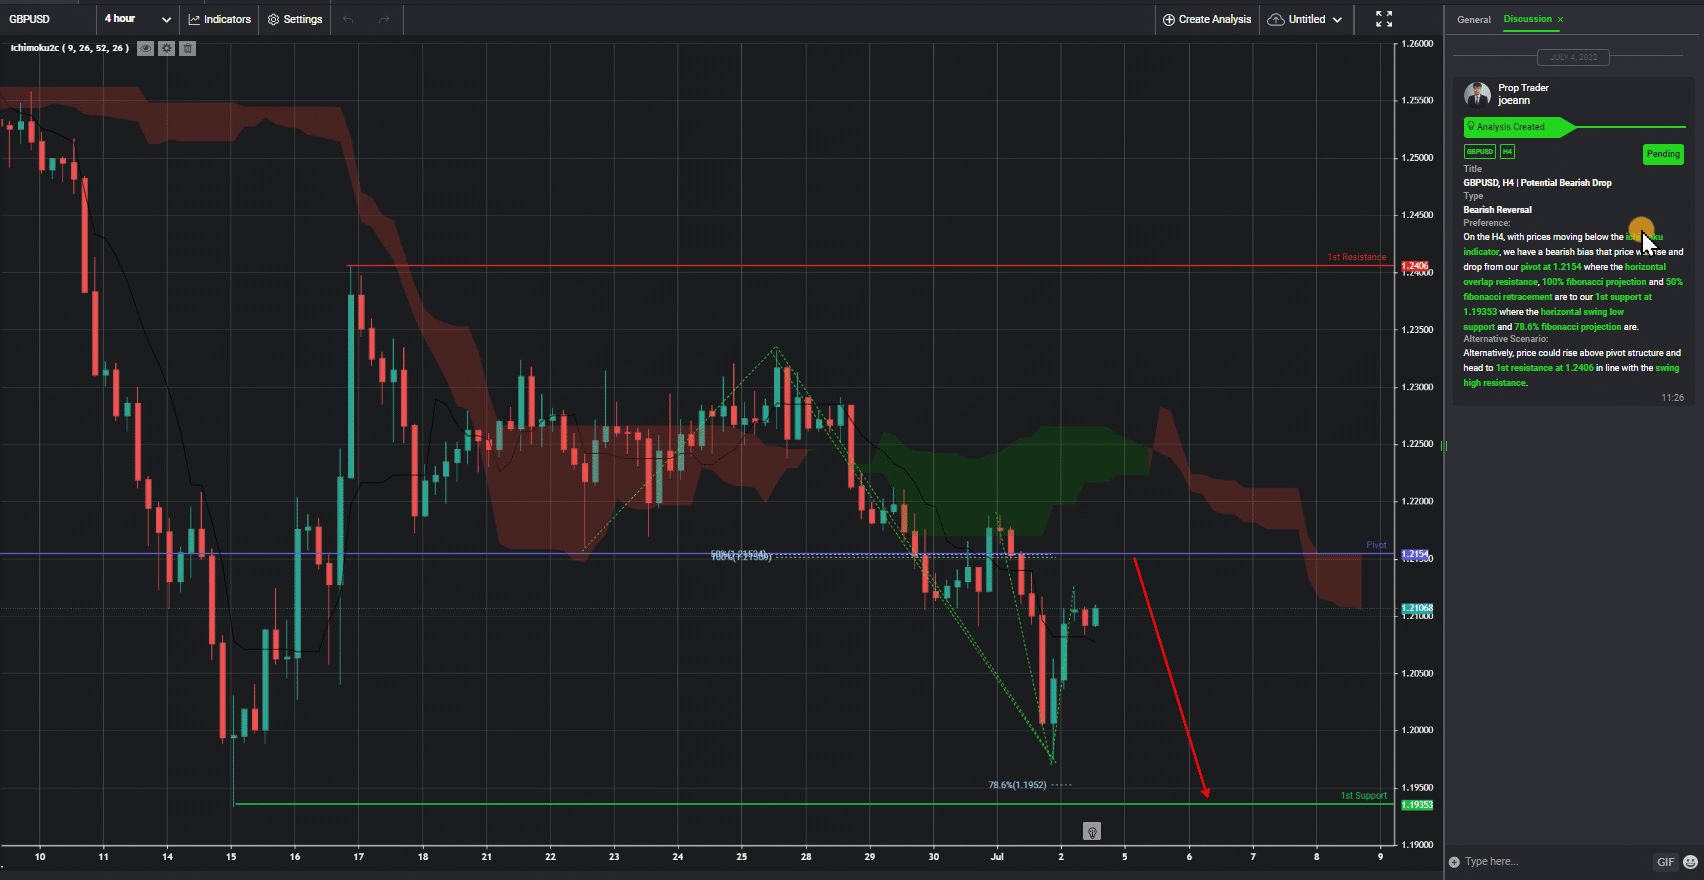The image size is (1704, 880).
Task: Click the title 'GBPUSD, H4 | Potential Bearish Drop'
Action: click(x=1538, y=183)
